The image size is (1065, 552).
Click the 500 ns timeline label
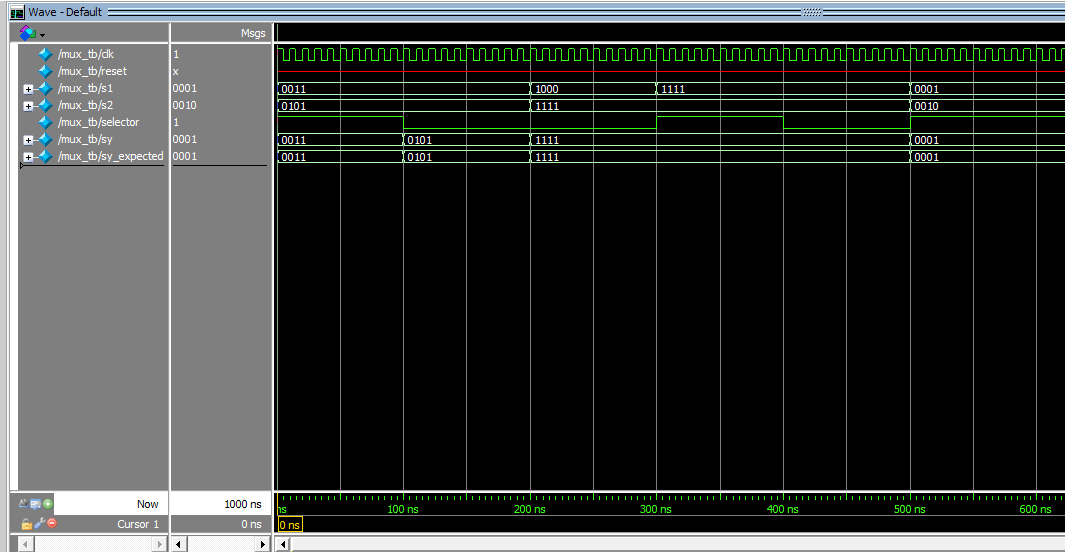click(x=909, y=509)
